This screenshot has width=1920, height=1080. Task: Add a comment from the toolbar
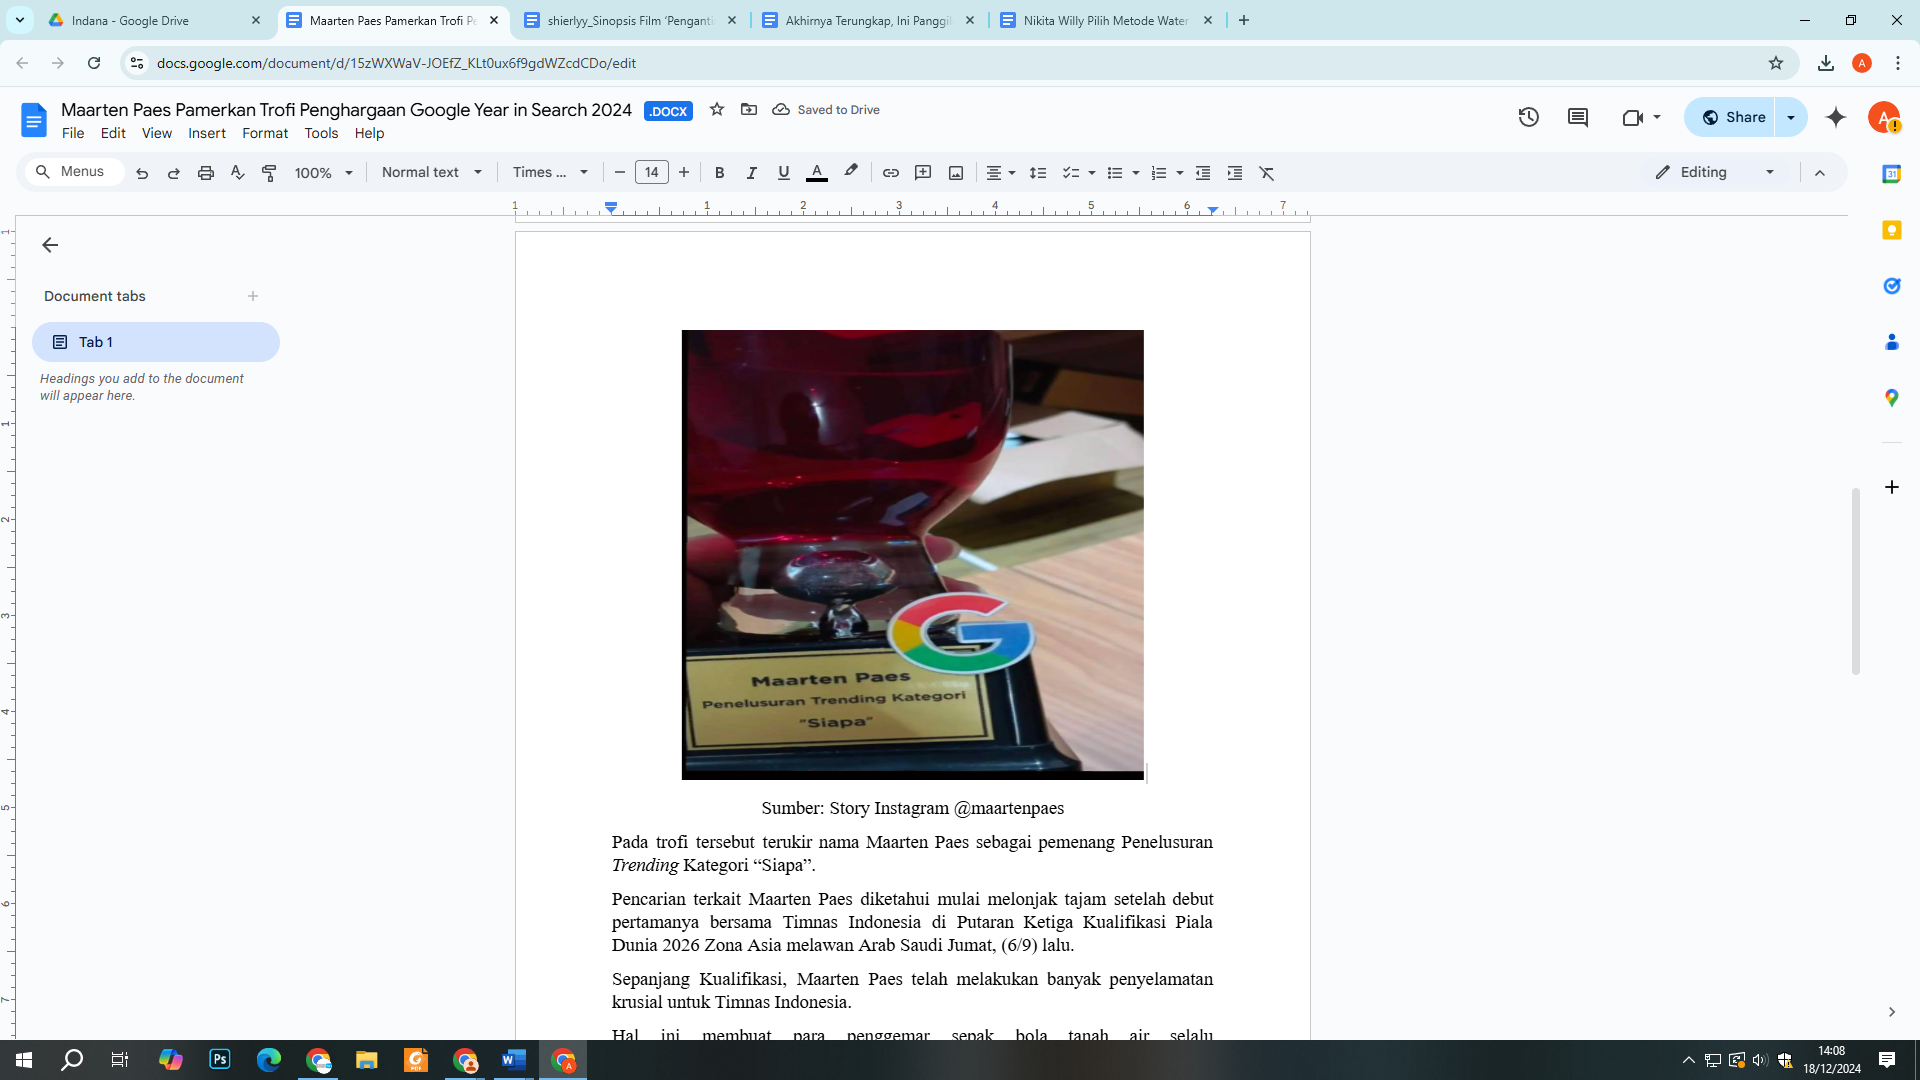click(x=923, y=173)
